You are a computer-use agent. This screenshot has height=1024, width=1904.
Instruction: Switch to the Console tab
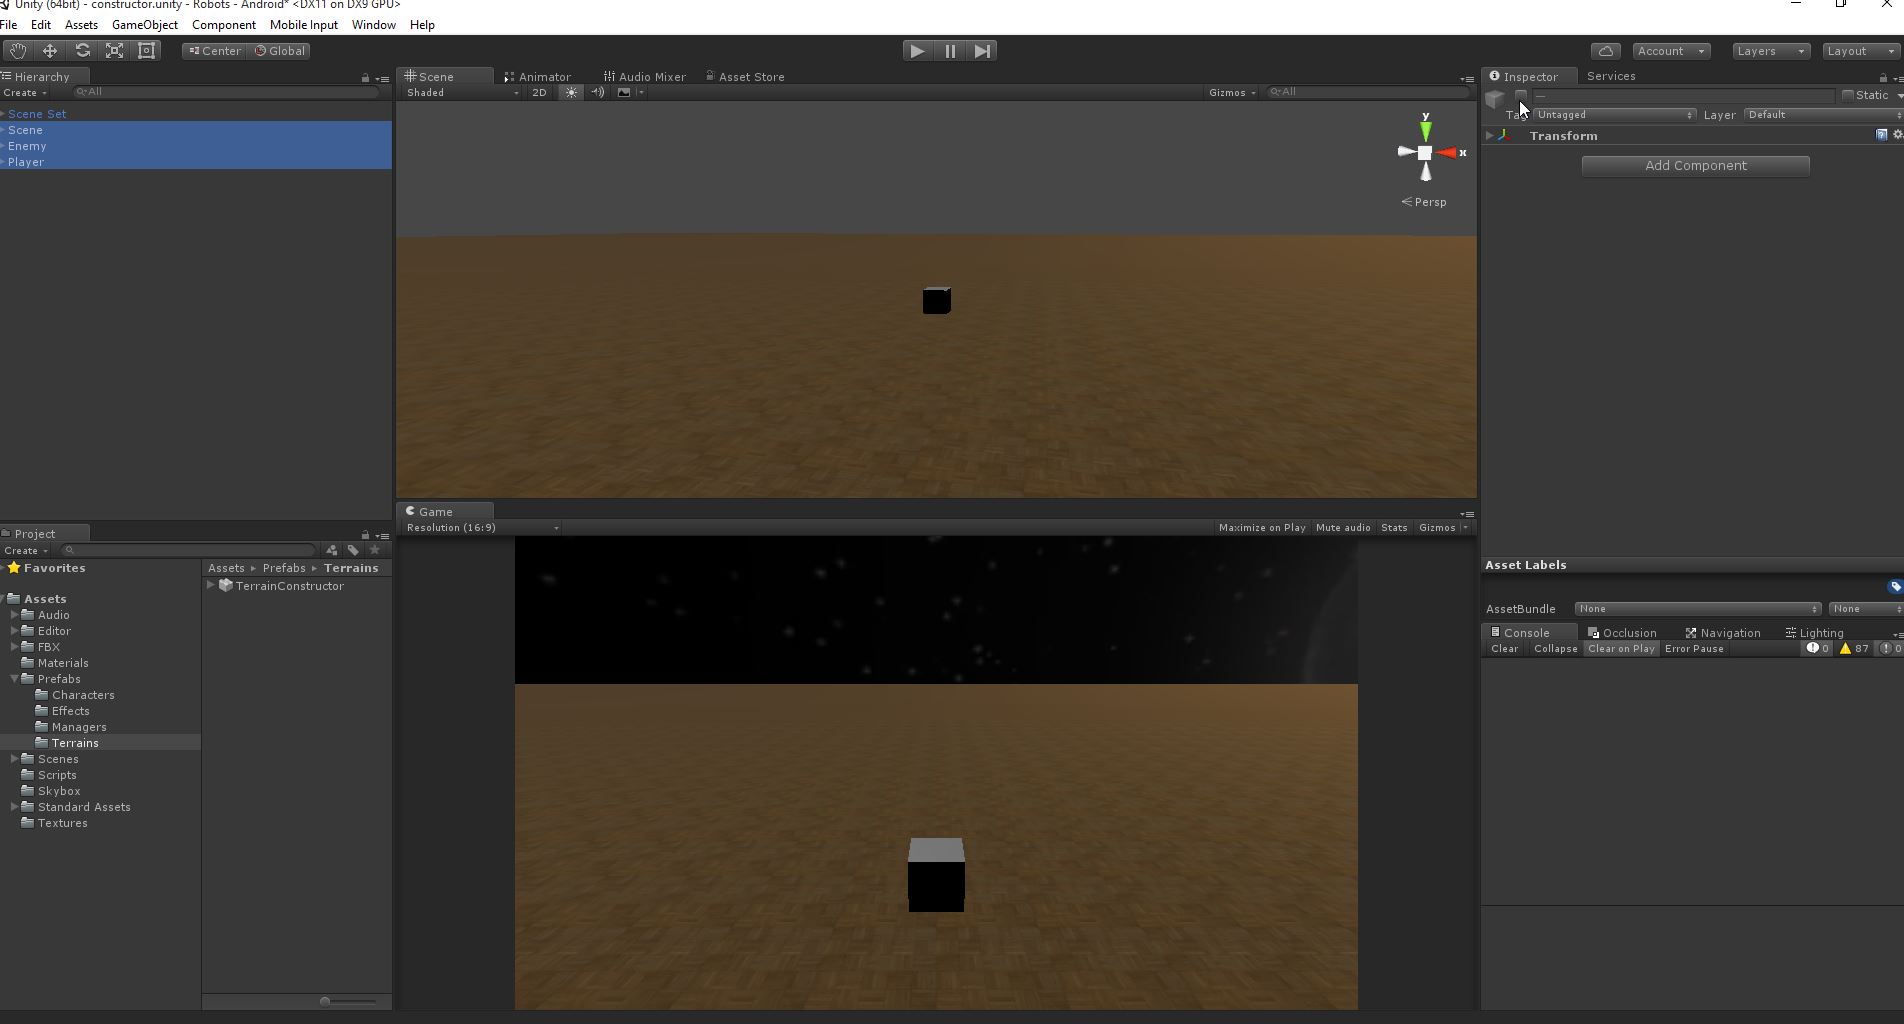point(1527,632)
